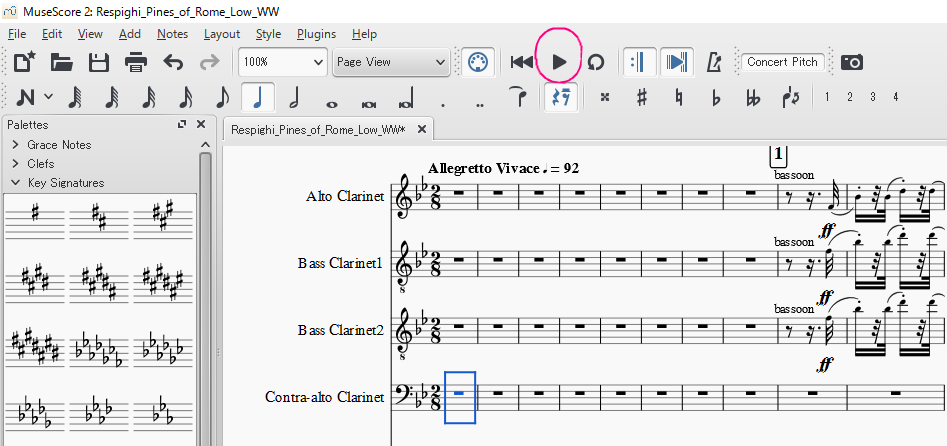947x446 pixels.
Task: Expand the Grace Notes palette
Action: (16, 145)
